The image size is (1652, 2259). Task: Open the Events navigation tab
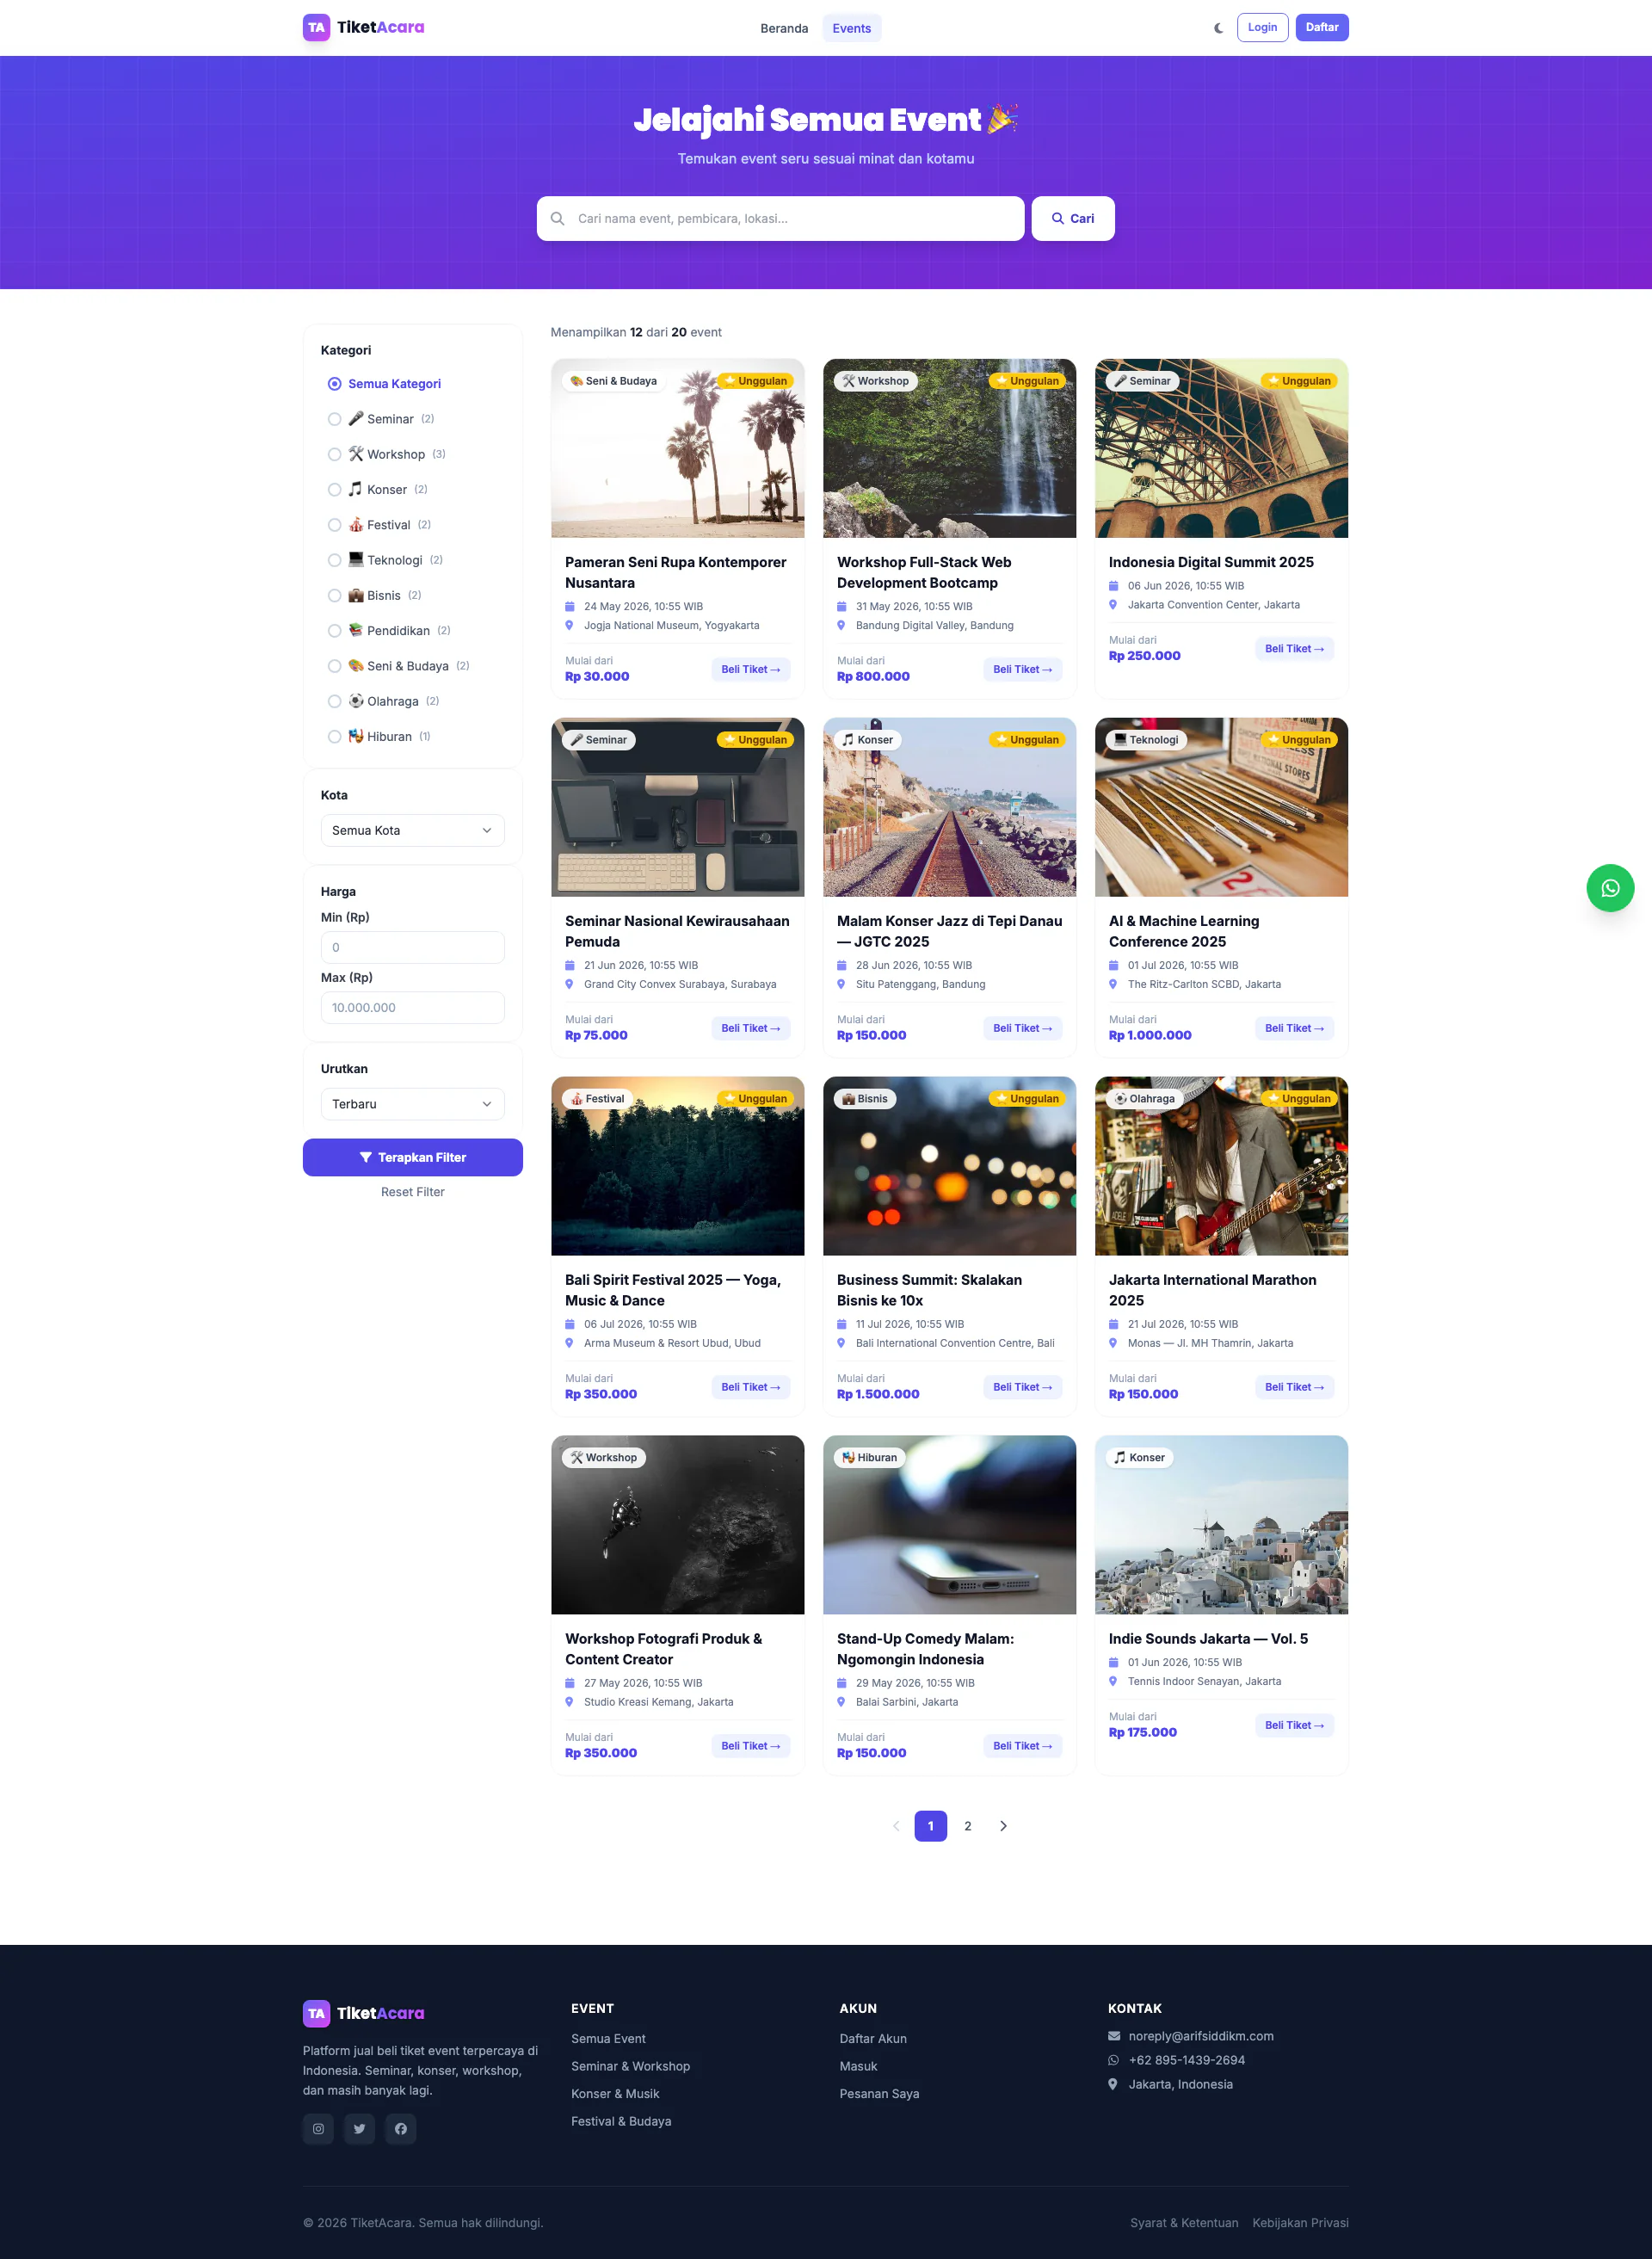(851, 28)
